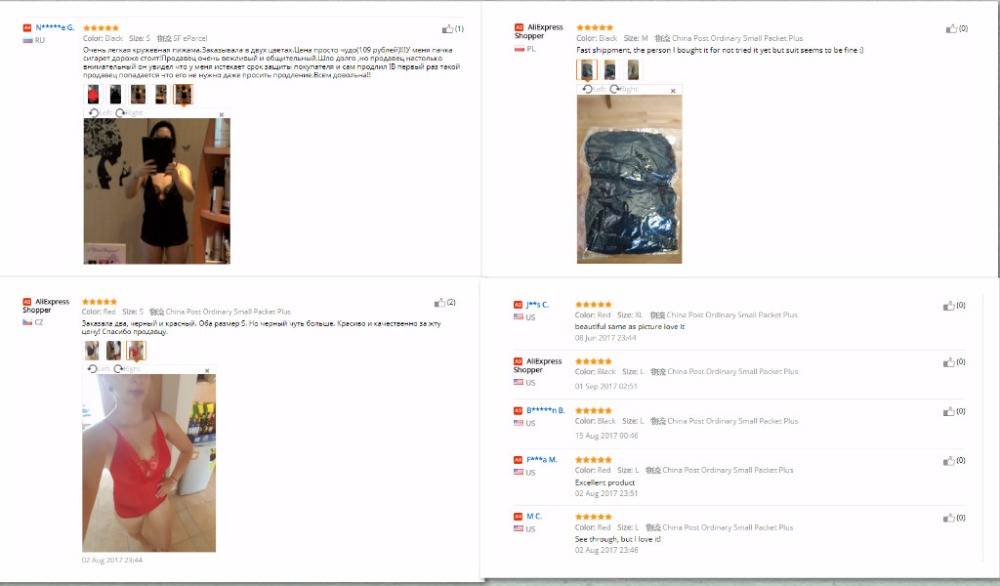Click thumbs-up on the PL shopper review
This screenshot has width=1000, height=586.
pos(952,29)
